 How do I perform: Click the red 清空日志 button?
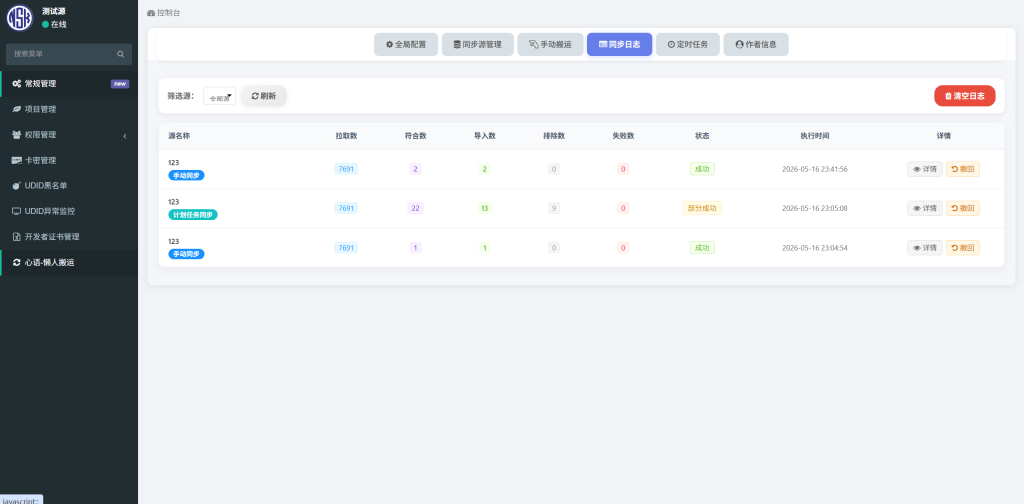tap(965, 95)
